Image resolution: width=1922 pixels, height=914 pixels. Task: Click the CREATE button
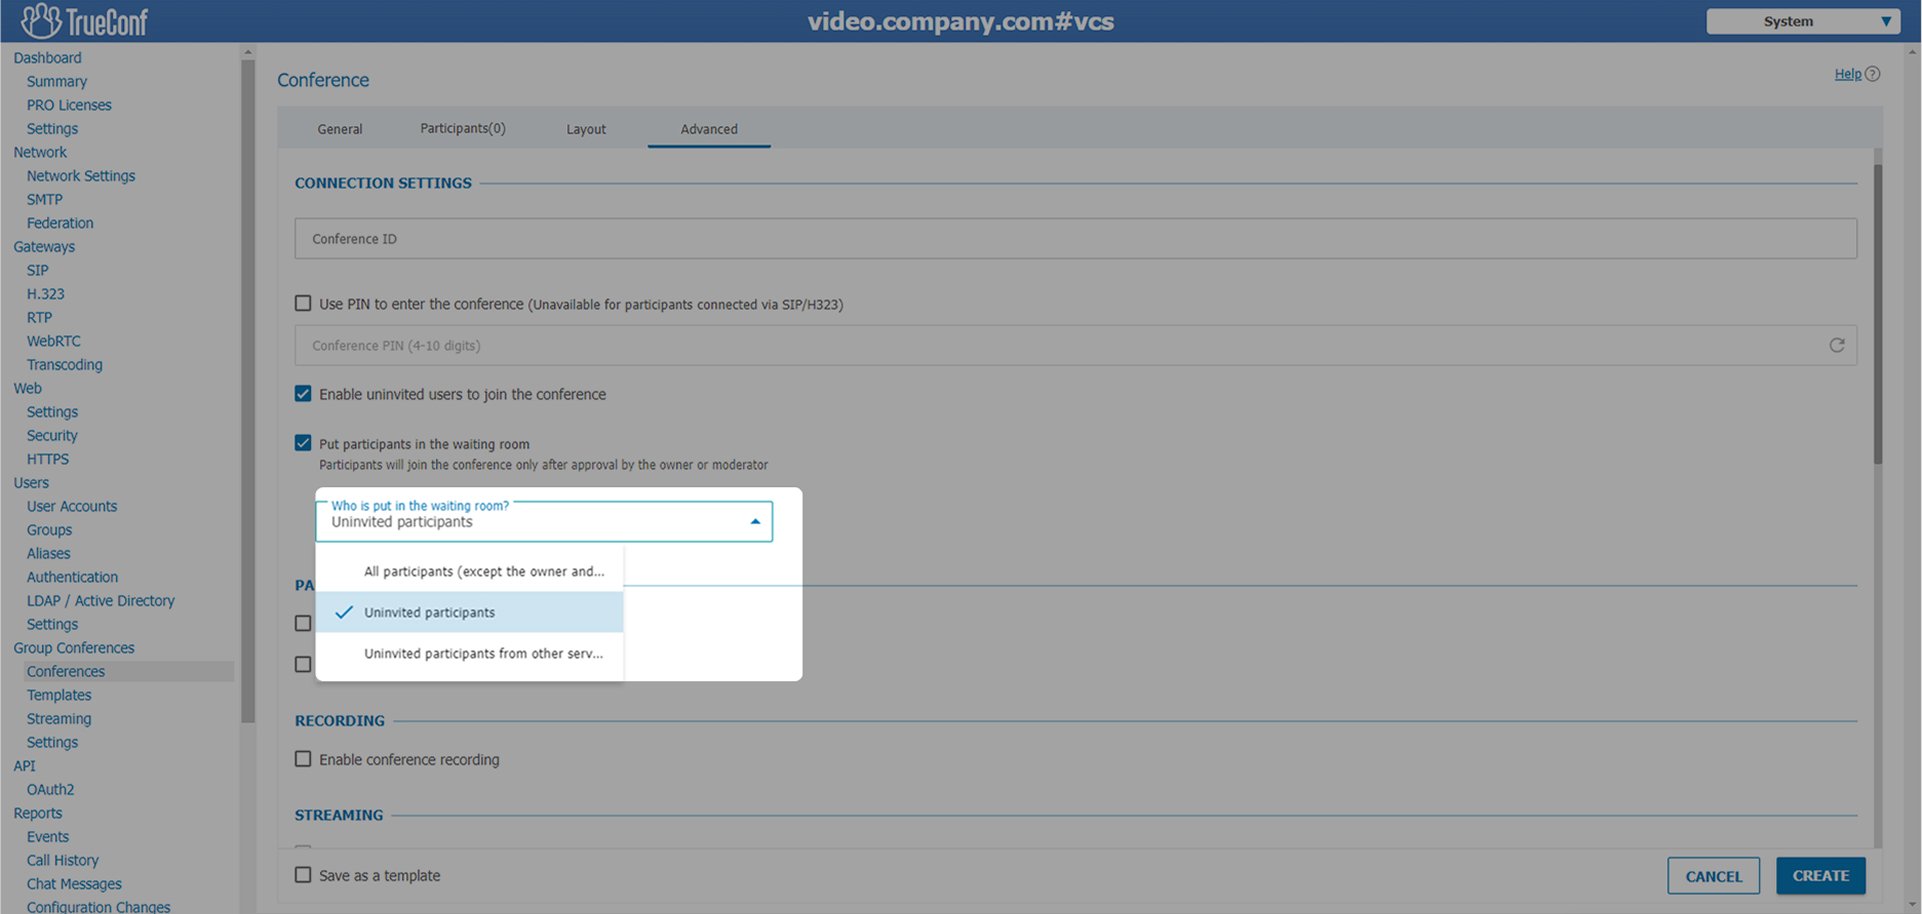1821,876
